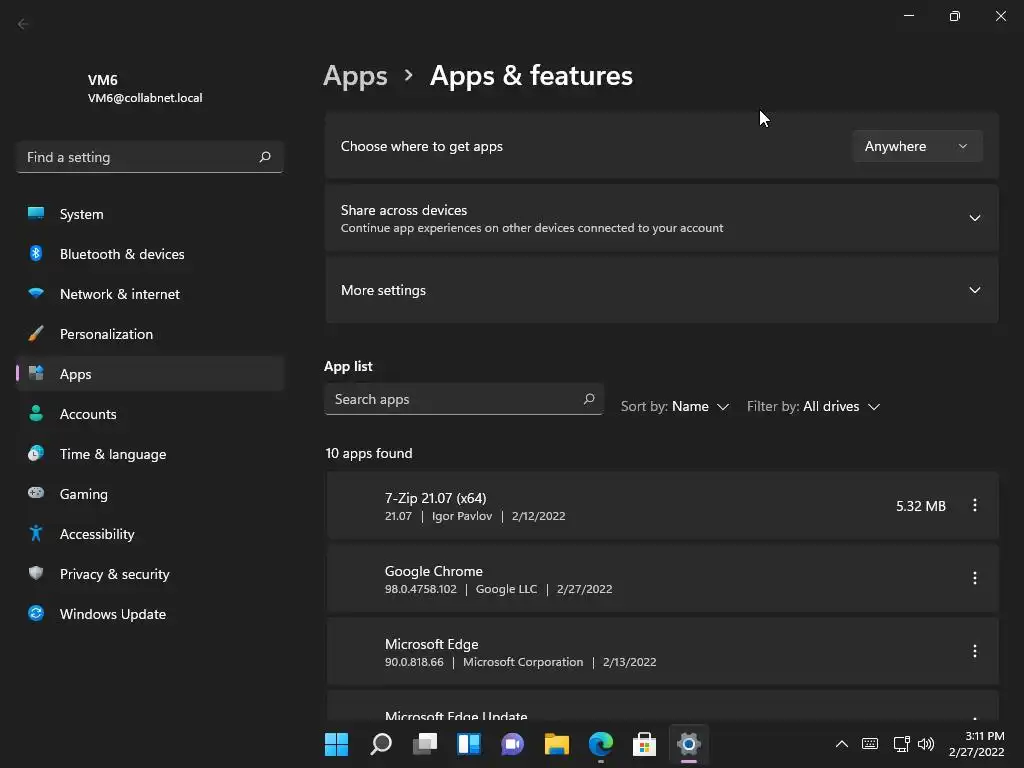Open the Windows Start menu
Viewport: 1024px width, 768px height.
pos(337,744)
